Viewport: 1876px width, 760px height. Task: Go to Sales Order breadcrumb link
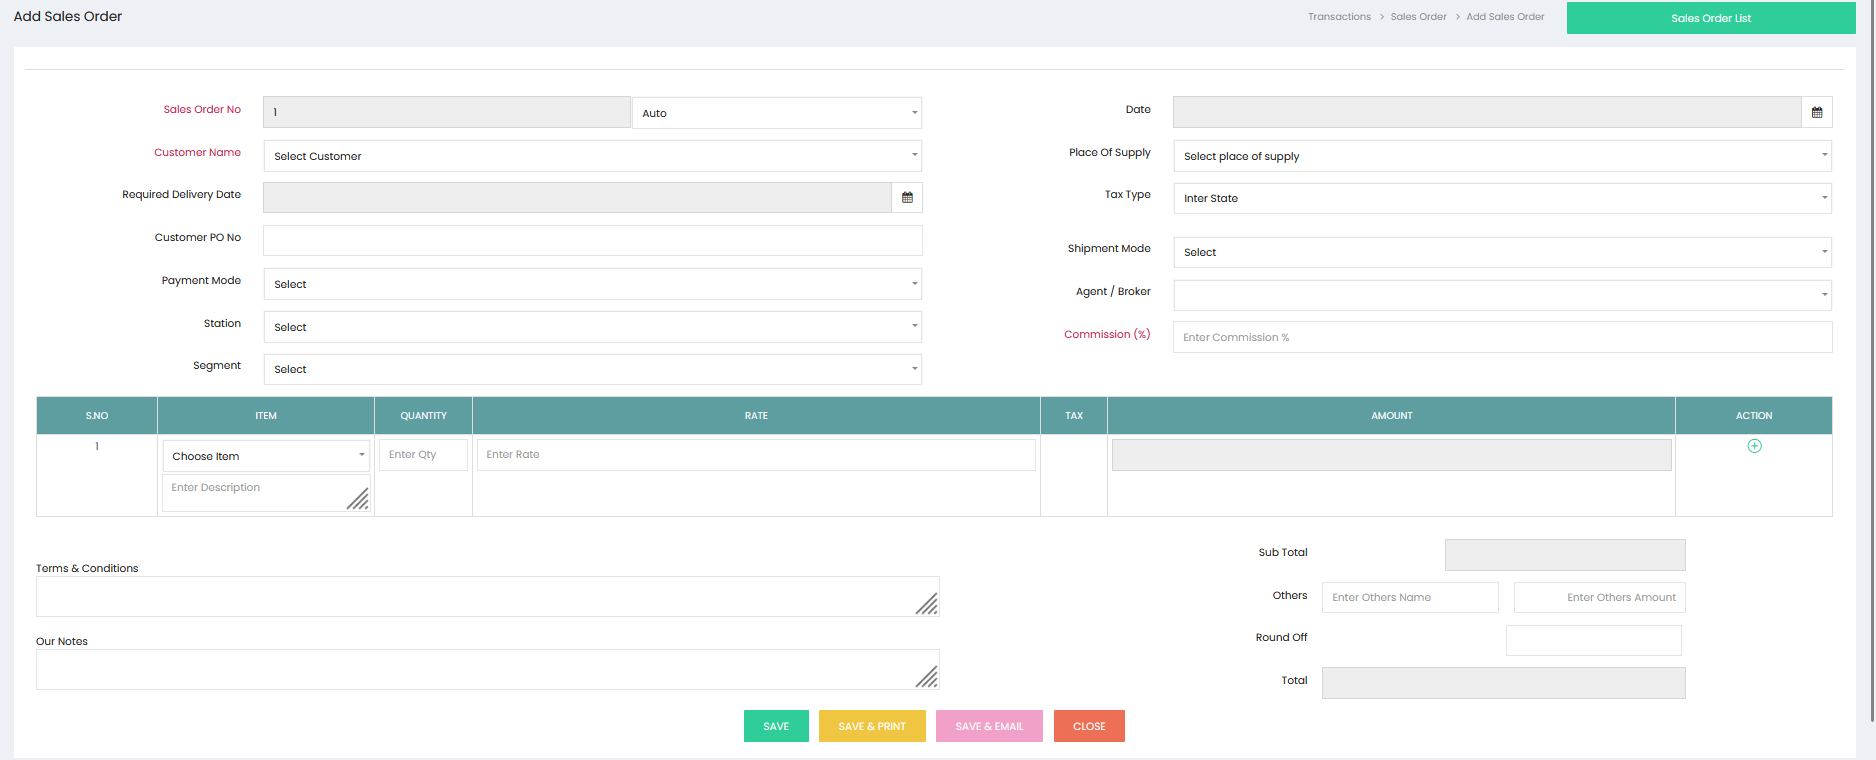(1418, 17)
